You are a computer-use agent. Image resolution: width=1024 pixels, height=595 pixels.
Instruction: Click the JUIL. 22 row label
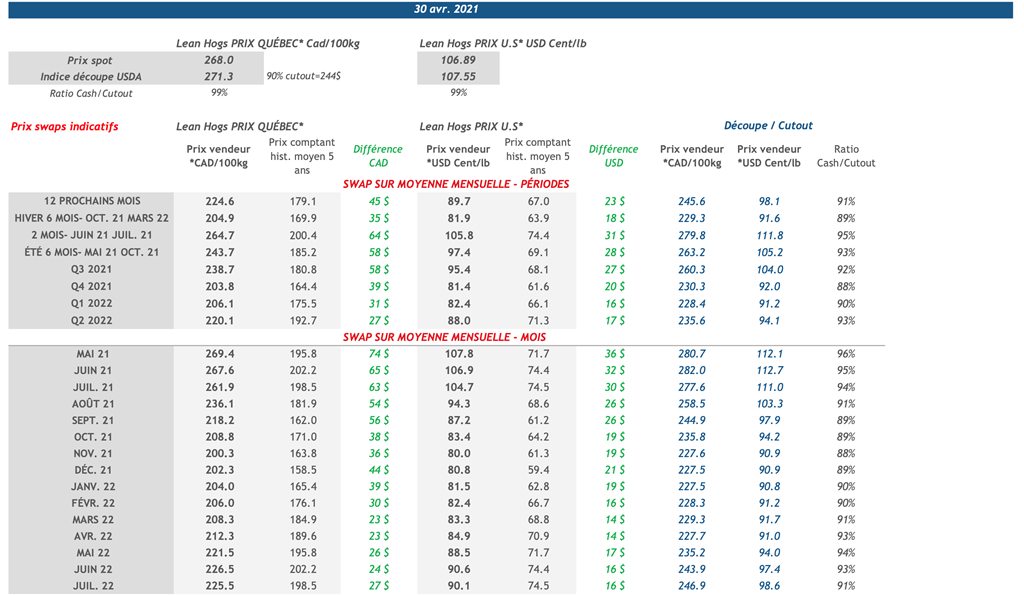click(92, 586)
